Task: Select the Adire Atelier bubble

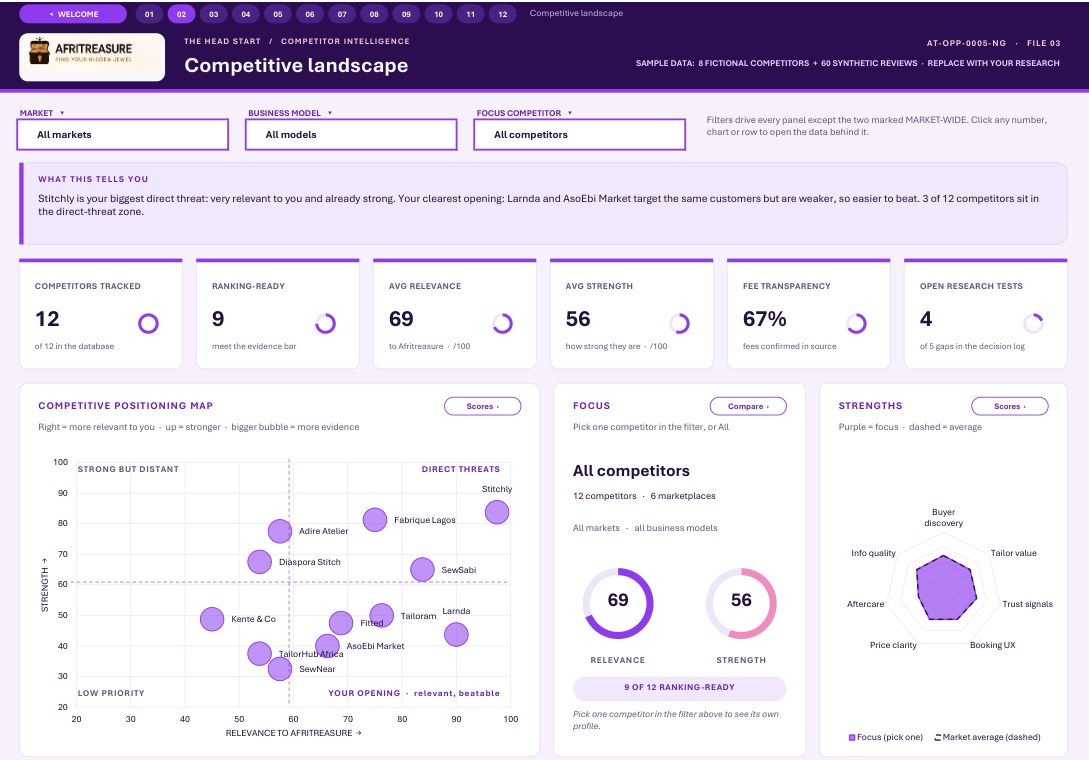Action: point(280,531)
